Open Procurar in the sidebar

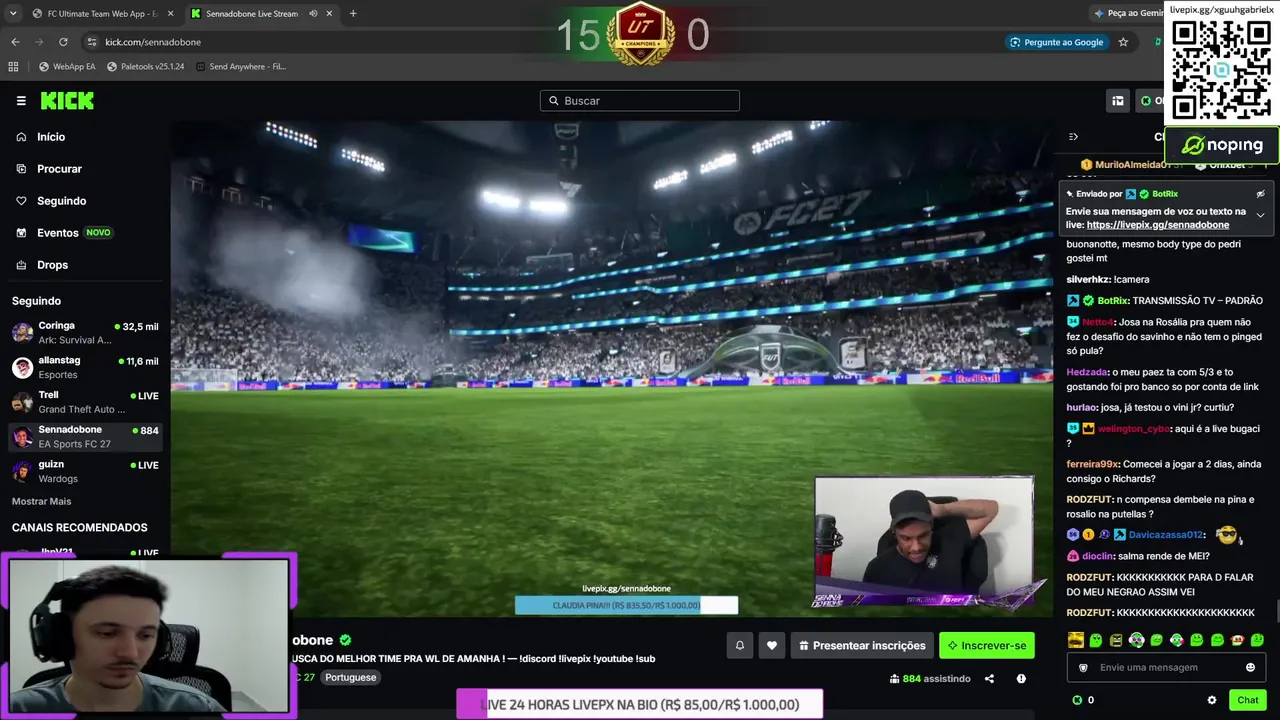tap(59, 169)
